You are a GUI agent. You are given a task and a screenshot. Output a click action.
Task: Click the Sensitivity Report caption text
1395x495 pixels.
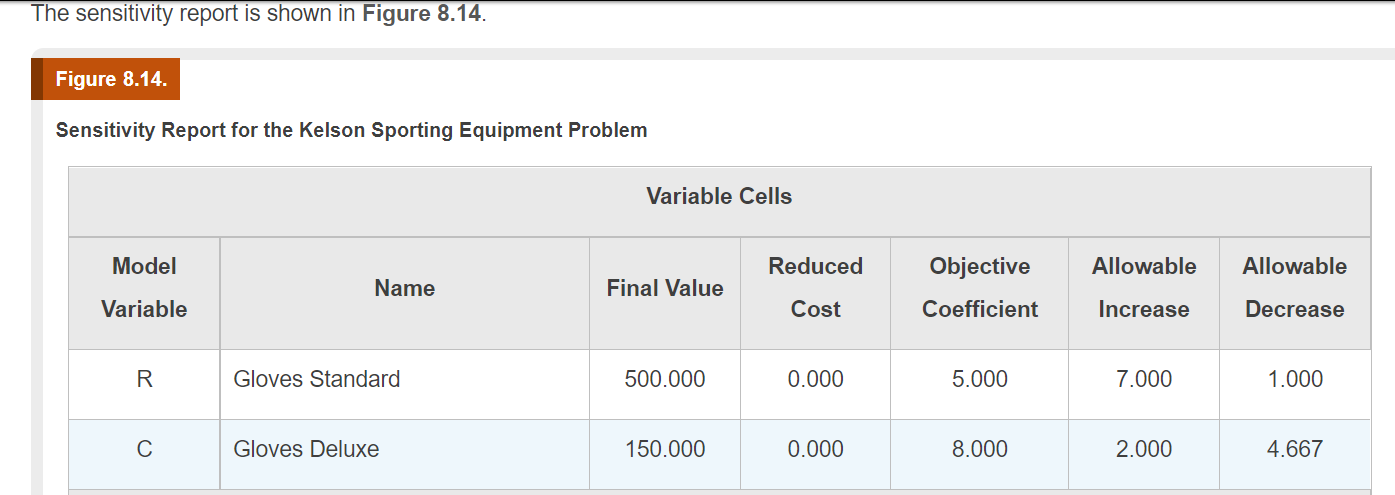(x=351, y=130)
